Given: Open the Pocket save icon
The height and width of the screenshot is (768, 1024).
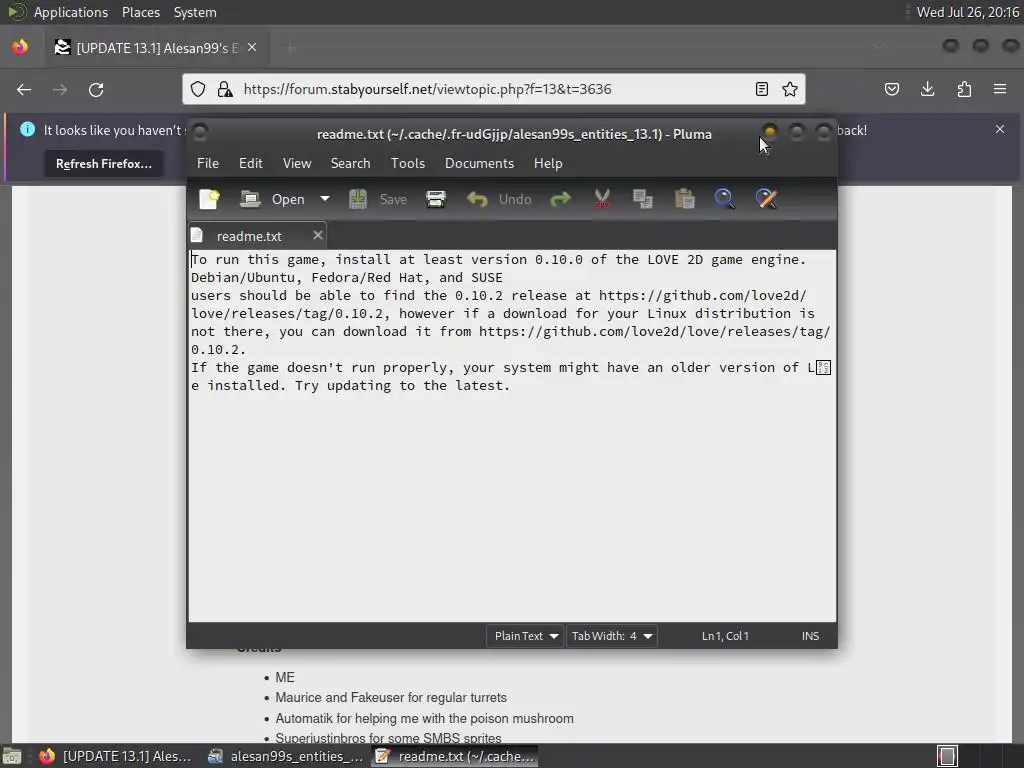Looking at the screenshot, I should (891, 89).
